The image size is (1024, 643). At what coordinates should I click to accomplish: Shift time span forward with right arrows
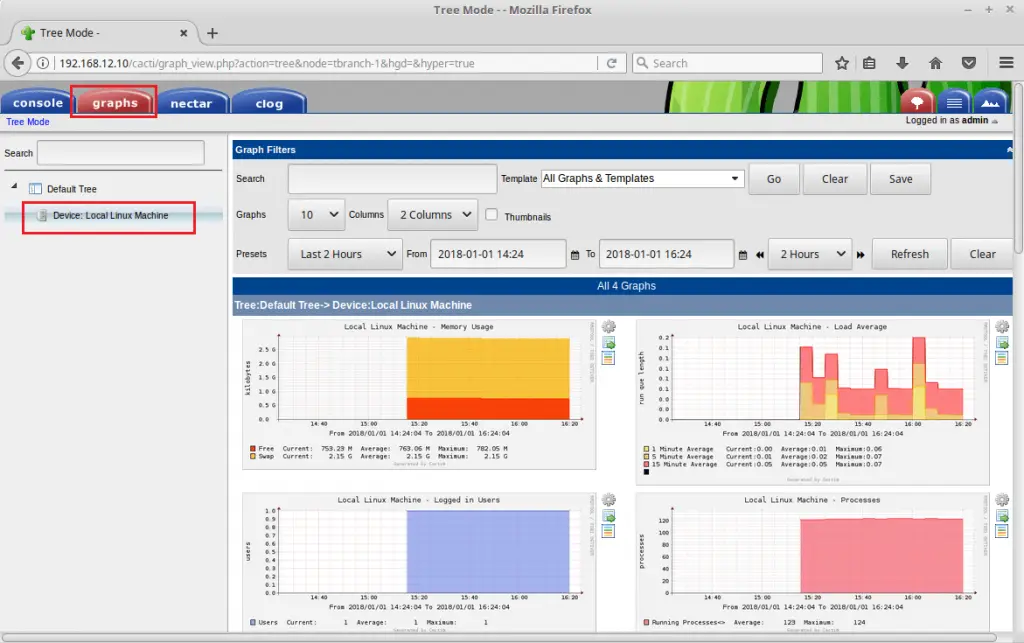861,255
